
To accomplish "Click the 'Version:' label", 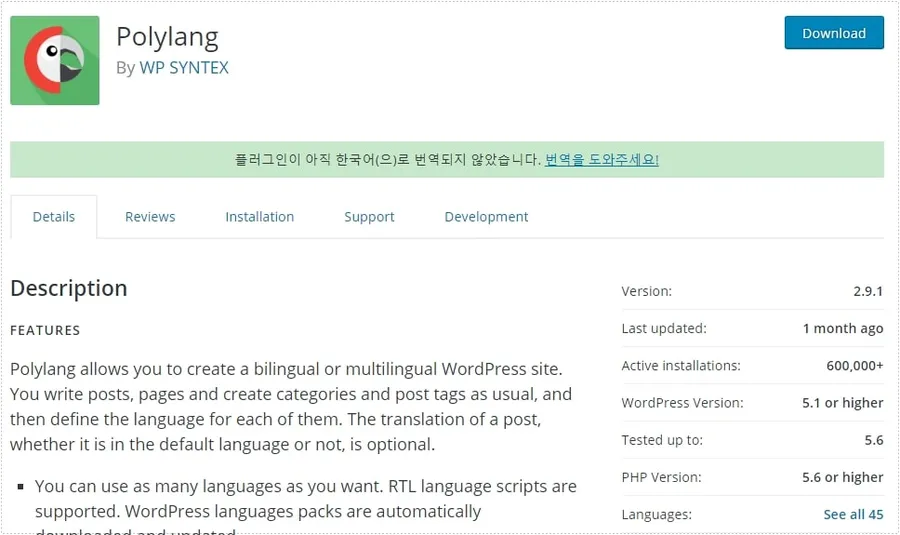I will click(646, 291).
